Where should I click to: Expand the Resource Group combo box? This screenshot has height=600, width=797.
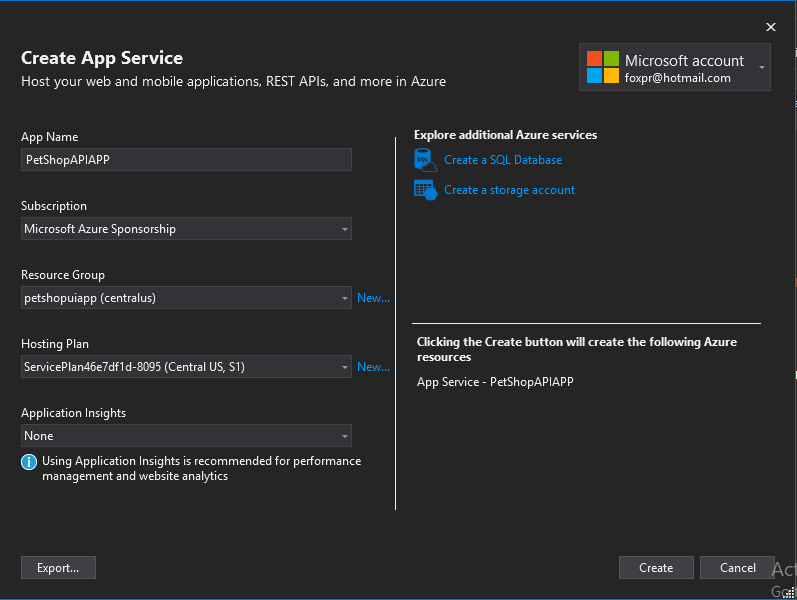[186, 298]
